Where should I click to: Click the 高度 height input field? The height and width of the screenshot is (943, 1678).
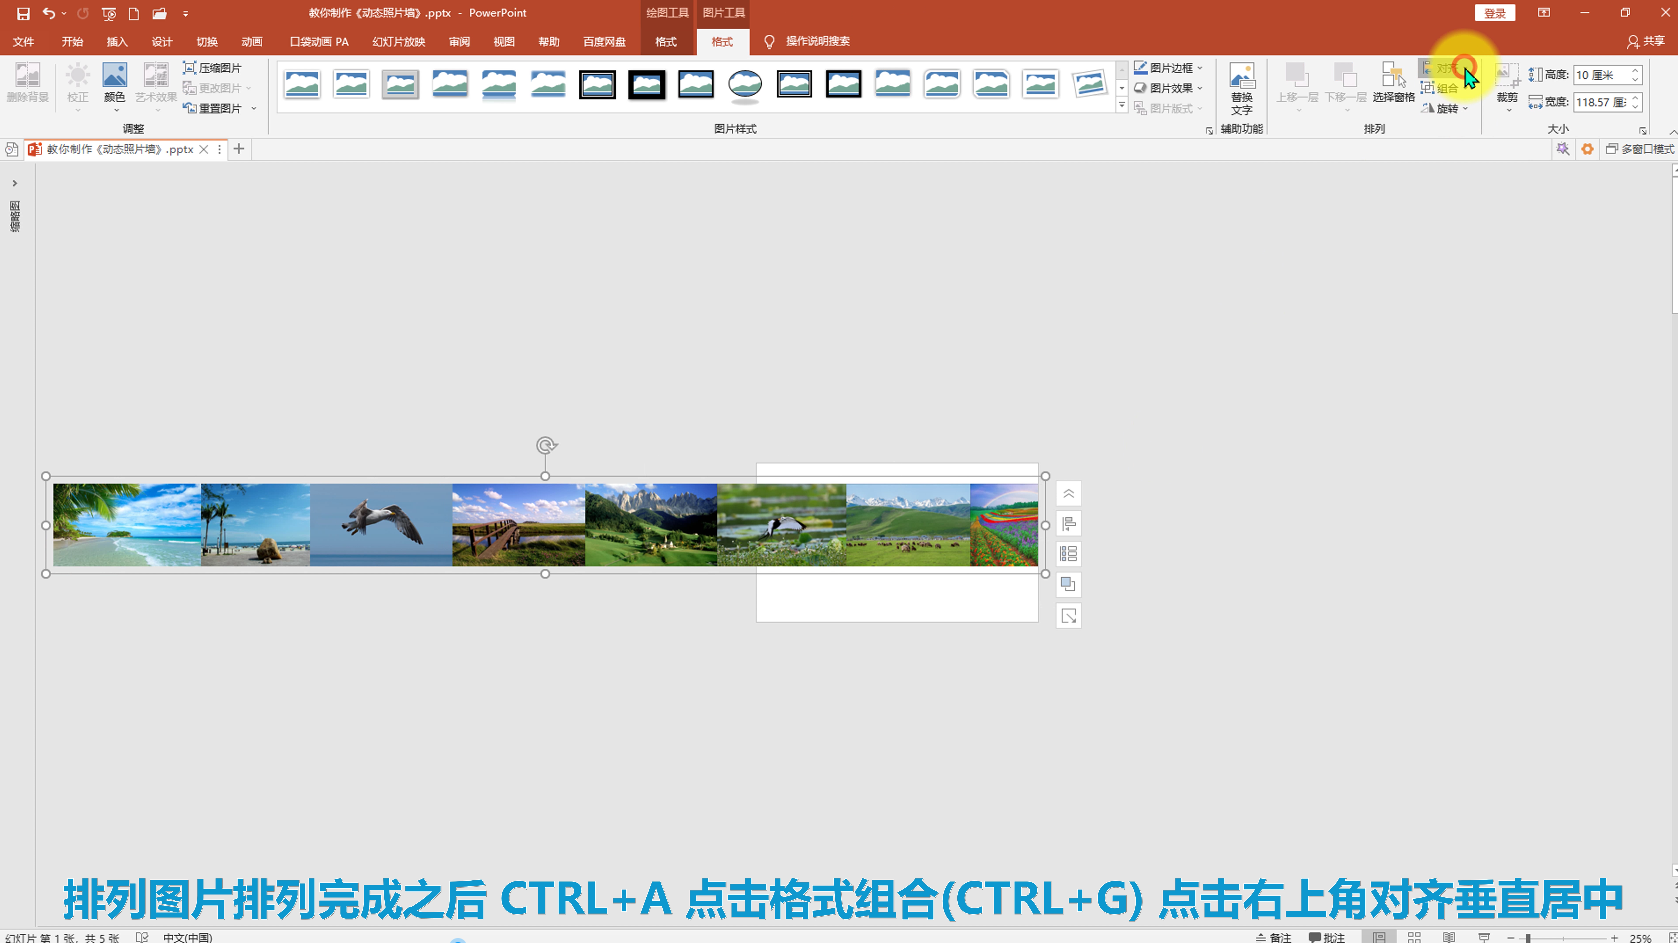tap(1600, 75)
